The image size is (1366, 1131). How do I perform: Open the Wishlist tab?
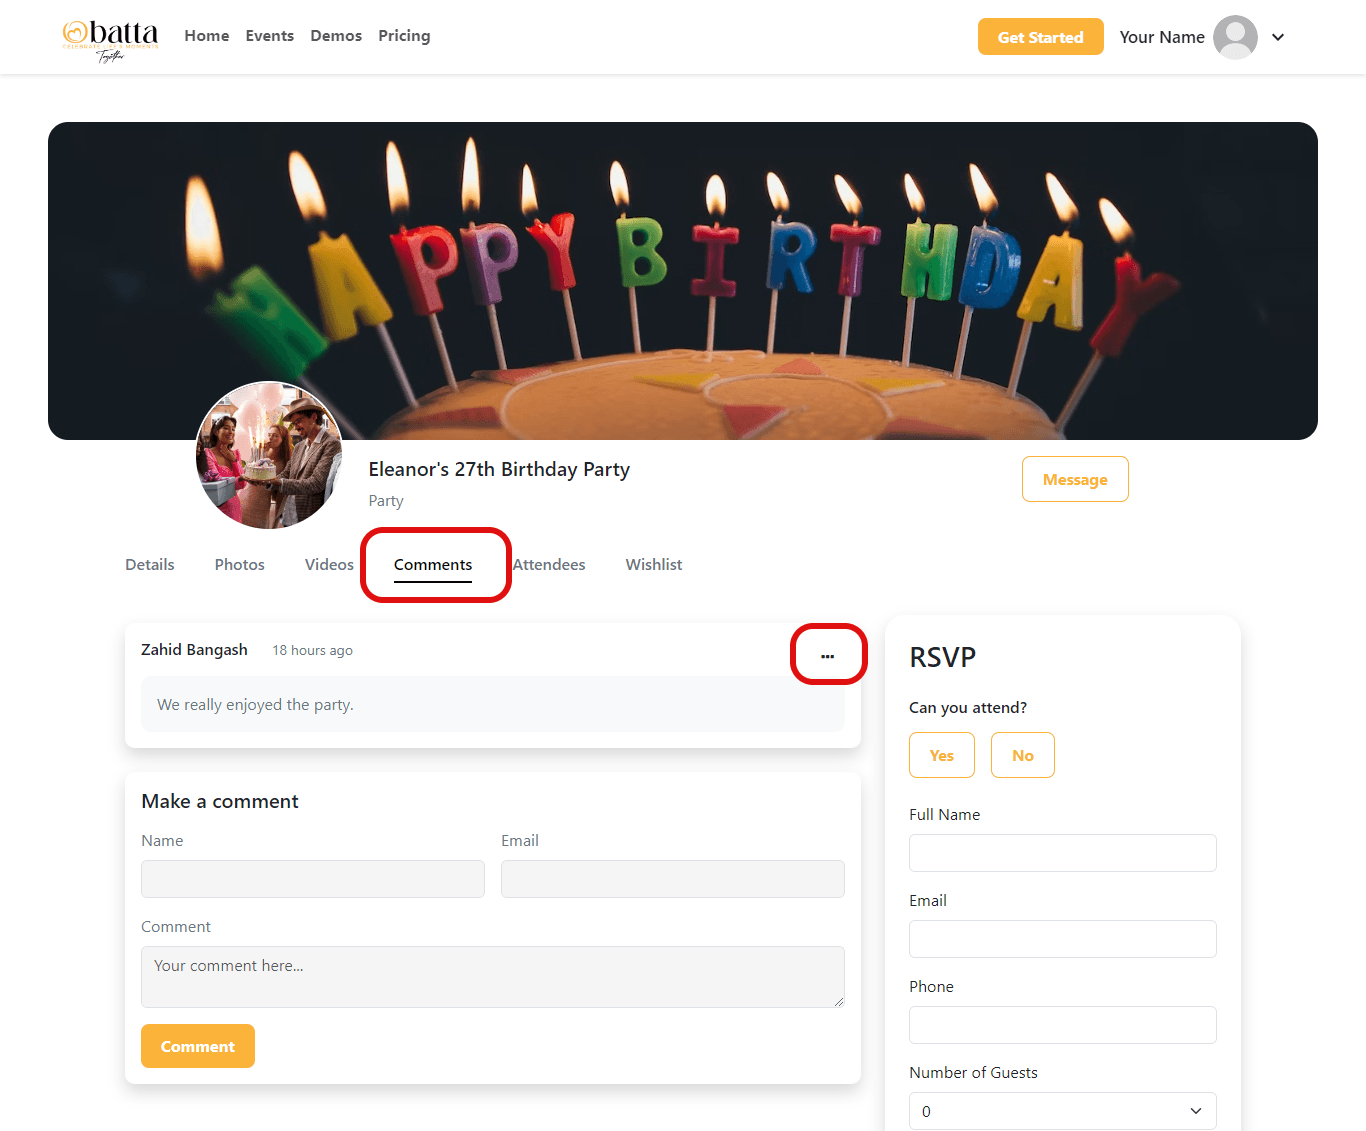(x=654, y=565)
